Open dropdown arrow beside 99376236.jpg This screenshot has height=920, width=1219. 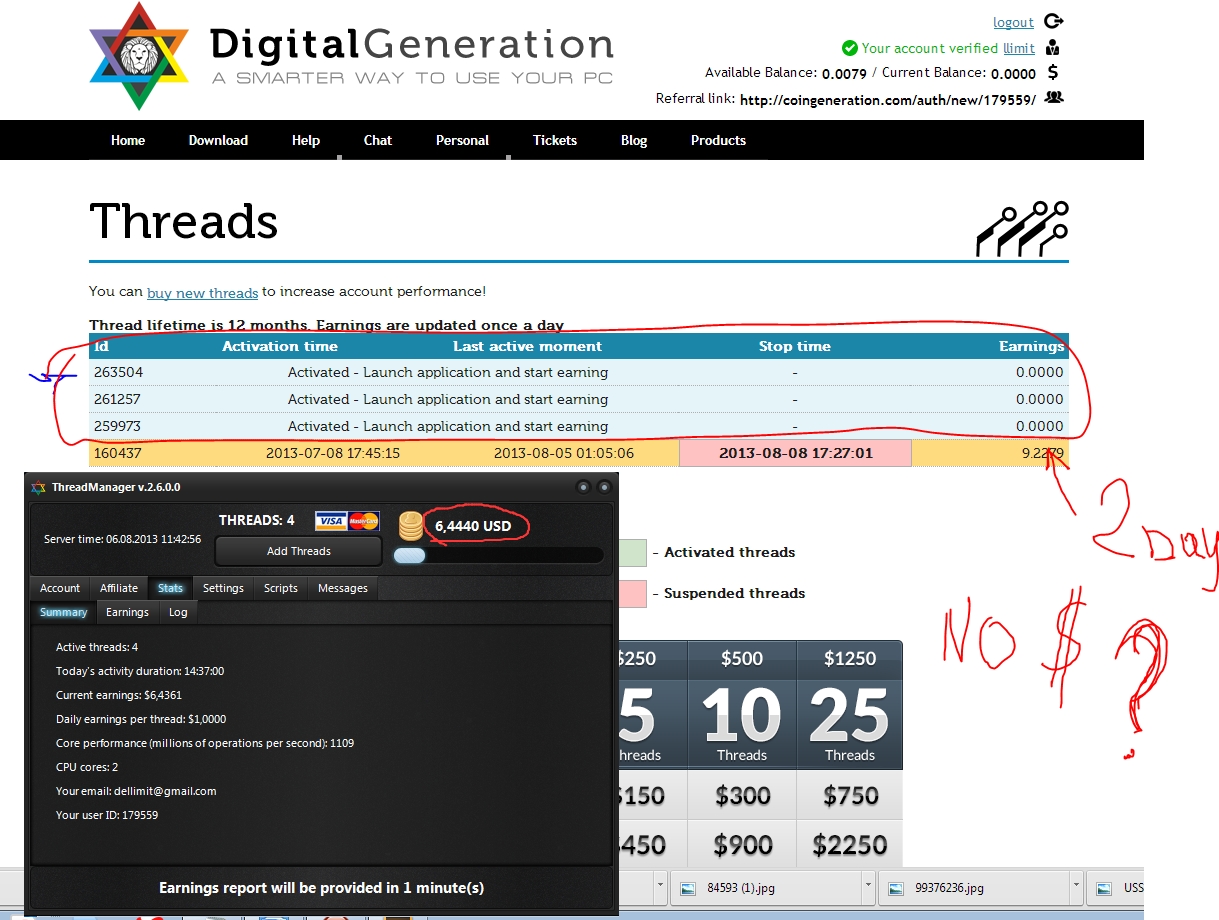[1075, 887]
